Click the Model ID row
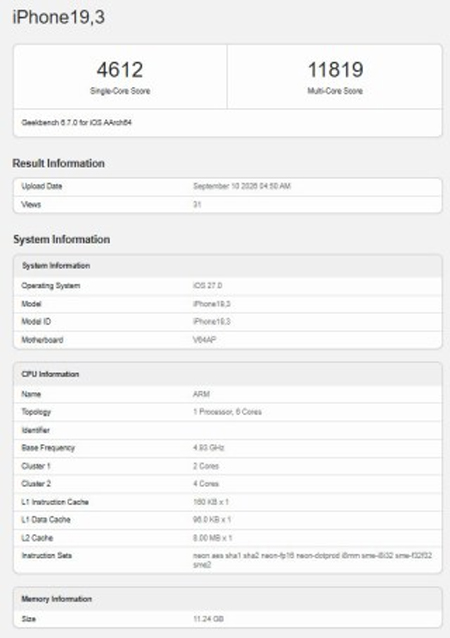Image resolution: width=450 pixels, height=638 pixels. point(227,322)
